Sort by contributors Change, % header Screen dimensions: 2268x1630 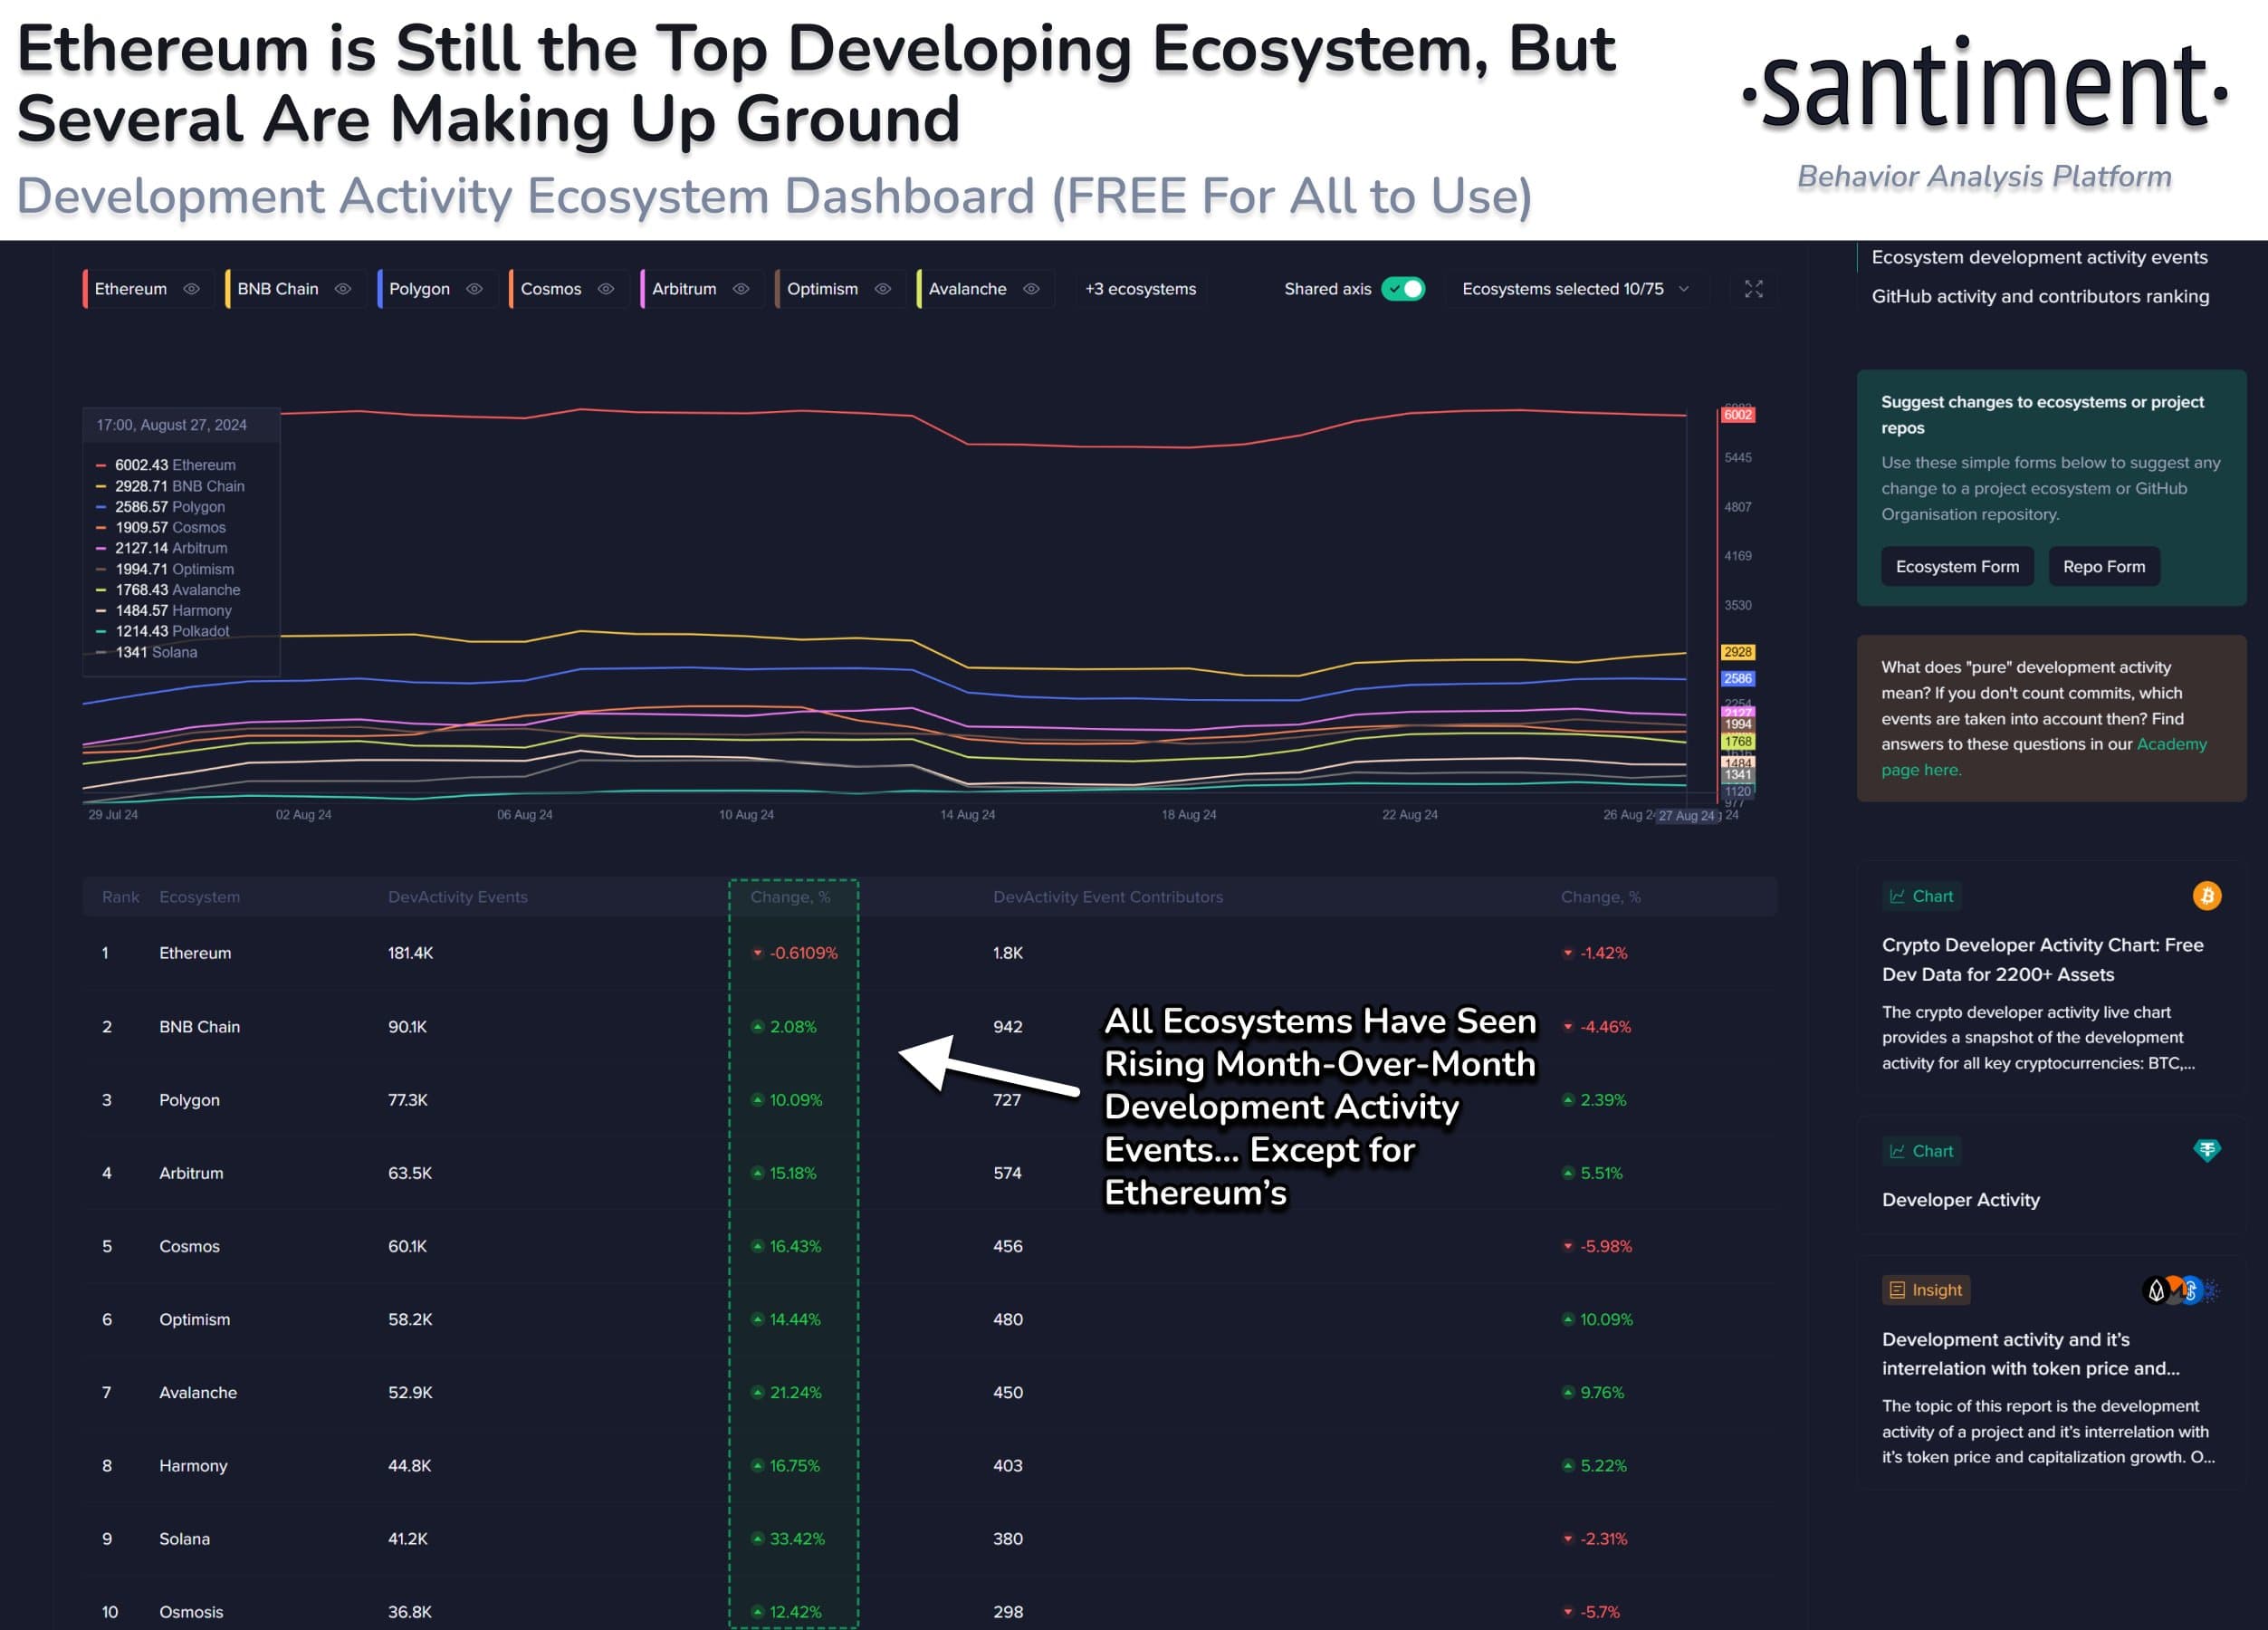(x=1600, y=897)
